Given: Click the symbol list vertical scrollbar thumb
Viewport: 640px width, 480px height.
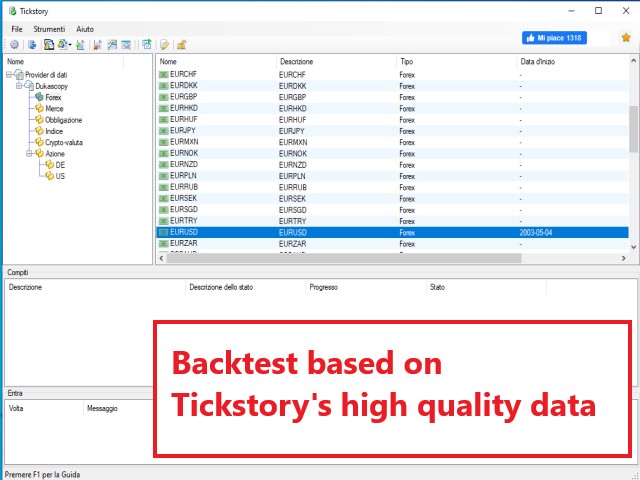Looking at the screenshot, I should 633,129.
